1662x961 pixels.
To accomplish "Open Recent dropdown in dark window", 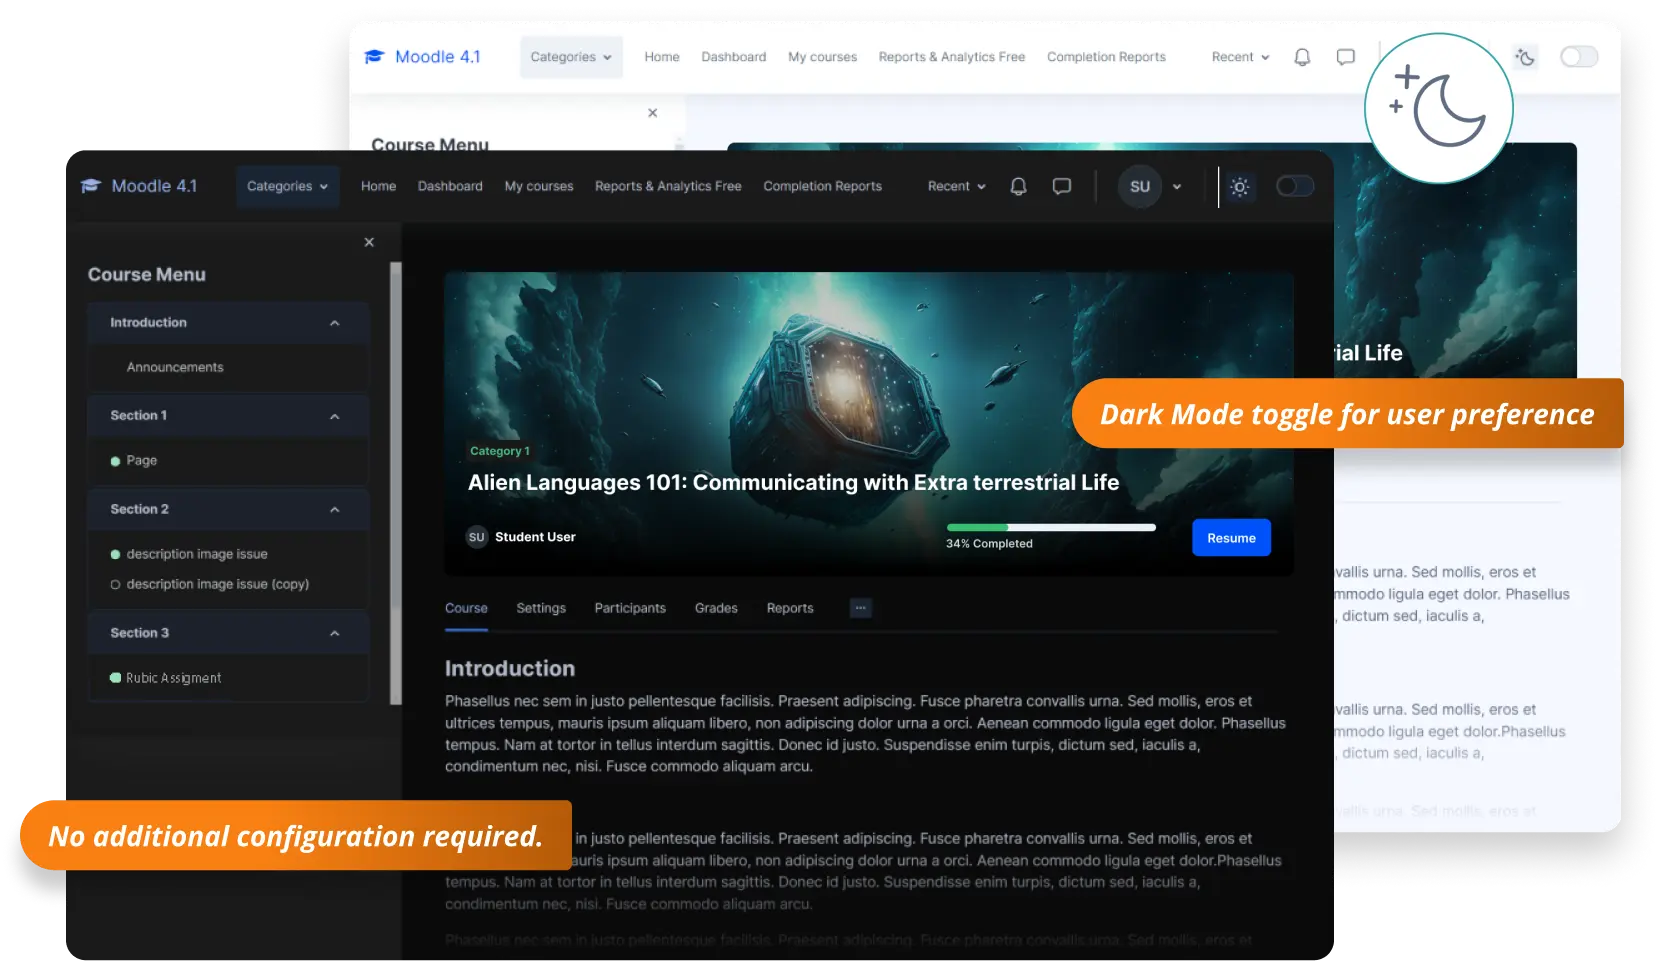I will pos(957,186).
